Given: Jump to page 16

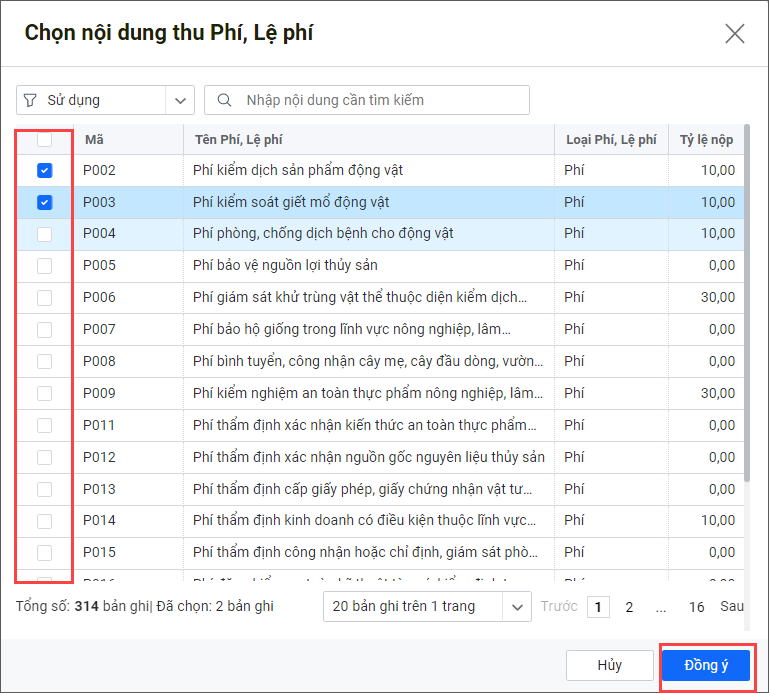Looking at the screenshot, I should (697, 607).
